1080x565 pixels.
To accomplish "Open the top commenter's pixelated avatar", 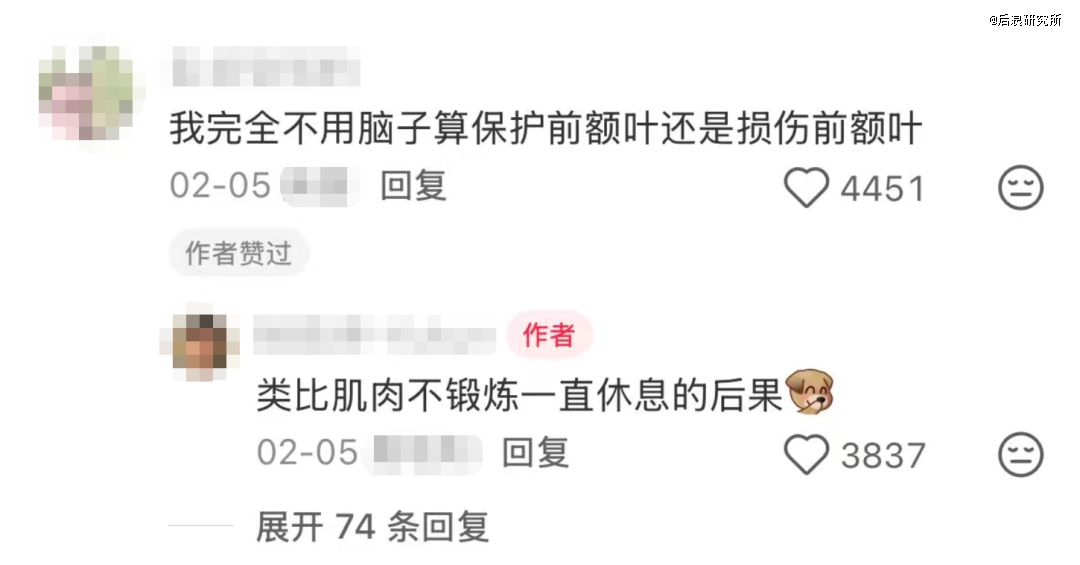I will coord(86,93).
